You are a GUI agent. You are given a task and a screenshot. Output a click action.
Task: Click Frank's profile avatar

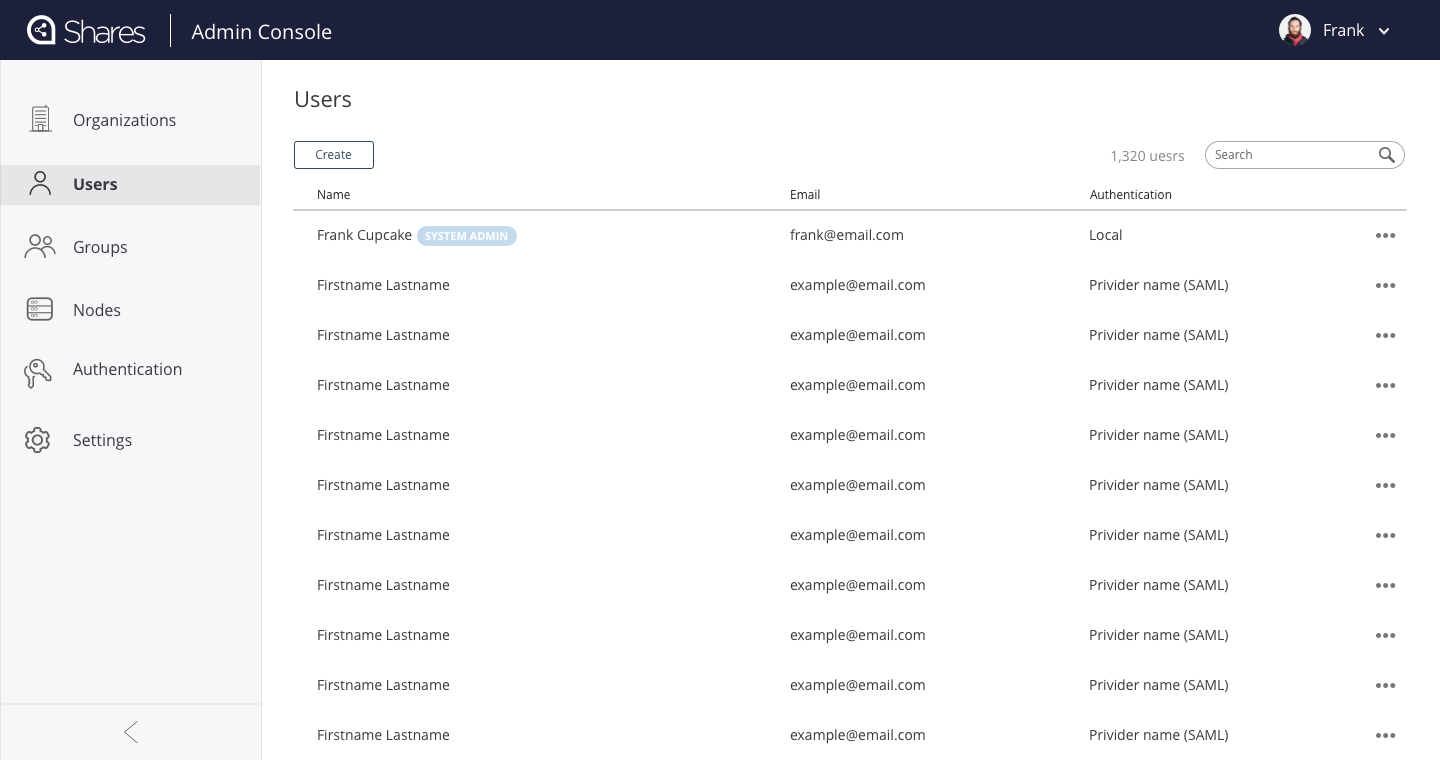coord(1295,30)
